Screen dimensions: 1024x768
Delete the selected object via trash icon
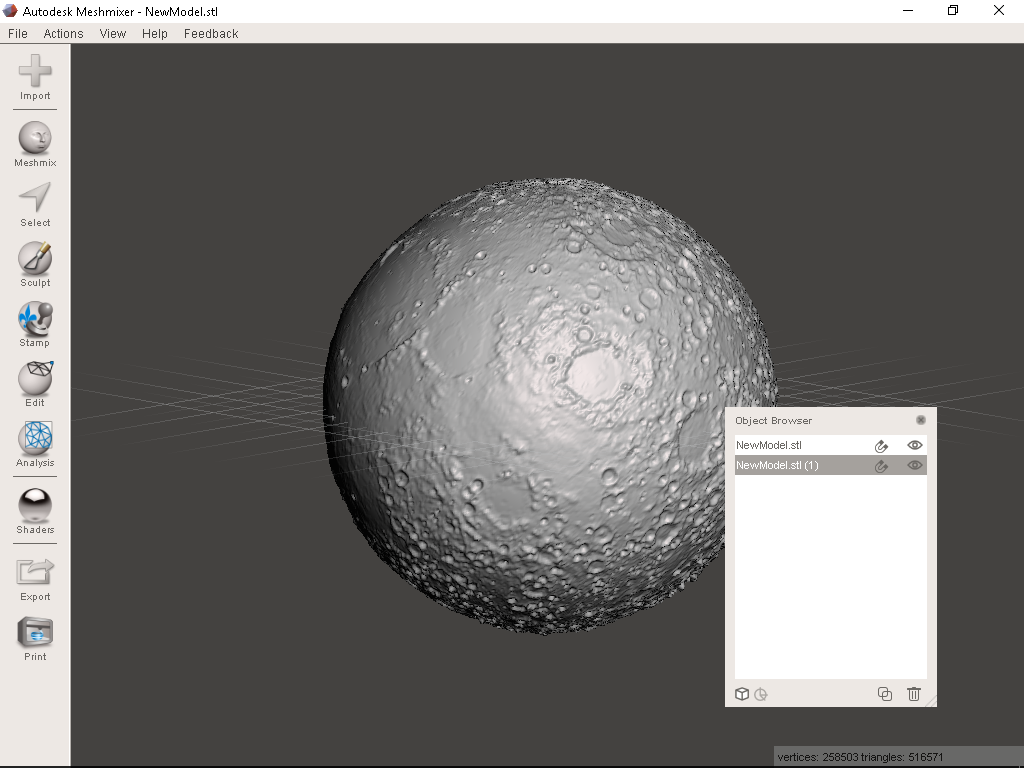913,693
